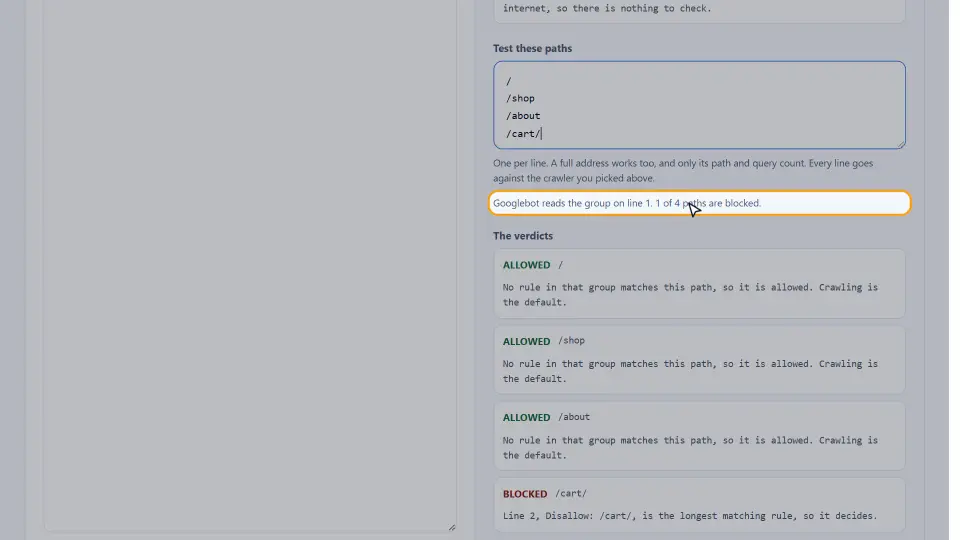Click the ALLOWED verdict card for /
960x540 pixels.
[699, 283]
